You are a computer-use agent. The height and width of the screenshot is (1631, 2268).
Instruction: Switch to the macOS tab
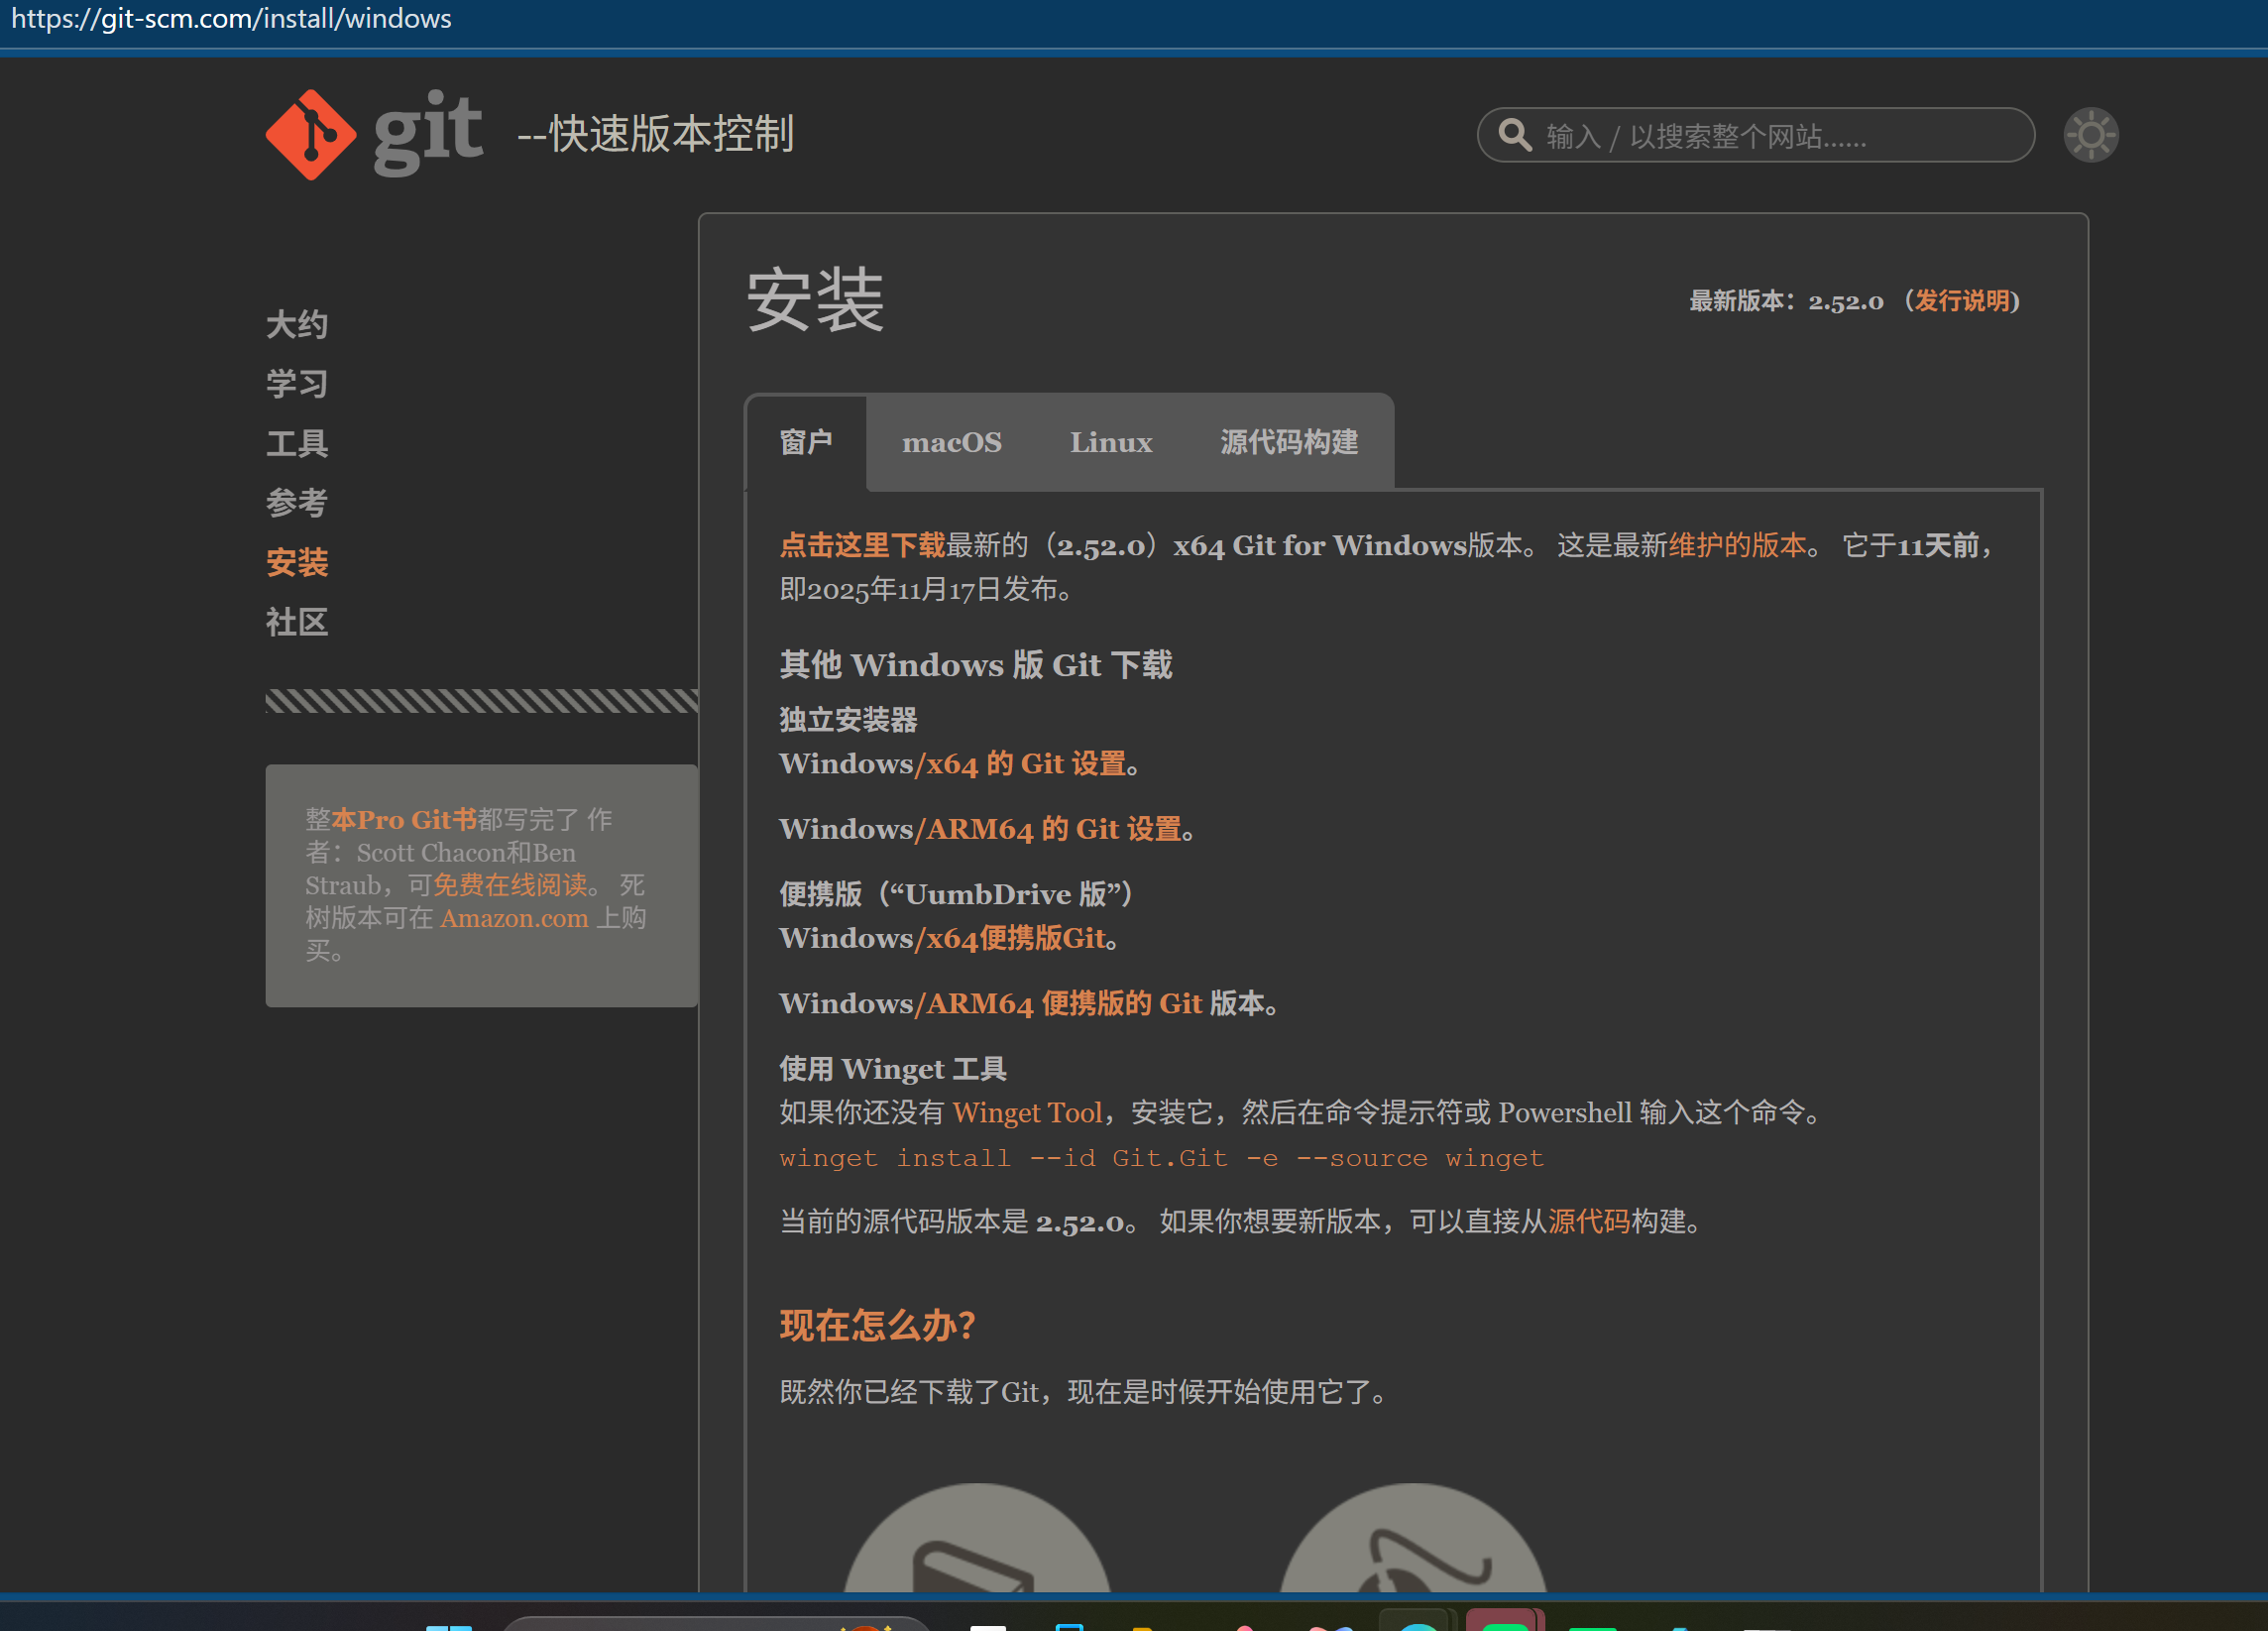click(x=951, y=442)
